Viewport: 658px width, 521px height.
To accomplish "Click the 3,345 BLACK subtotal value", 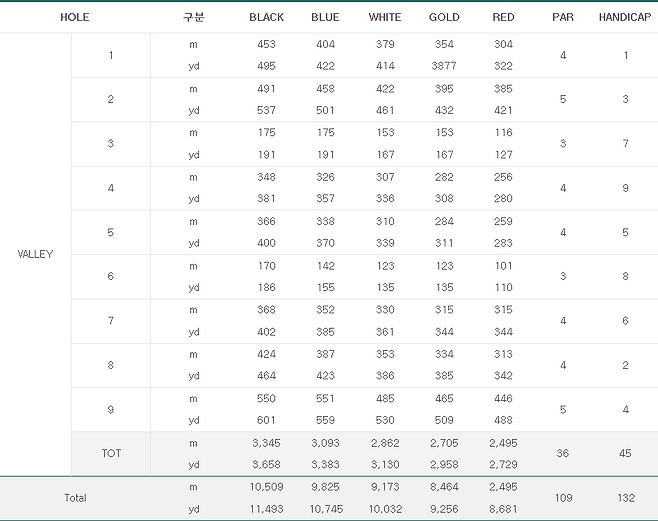I will pos(267,442).
